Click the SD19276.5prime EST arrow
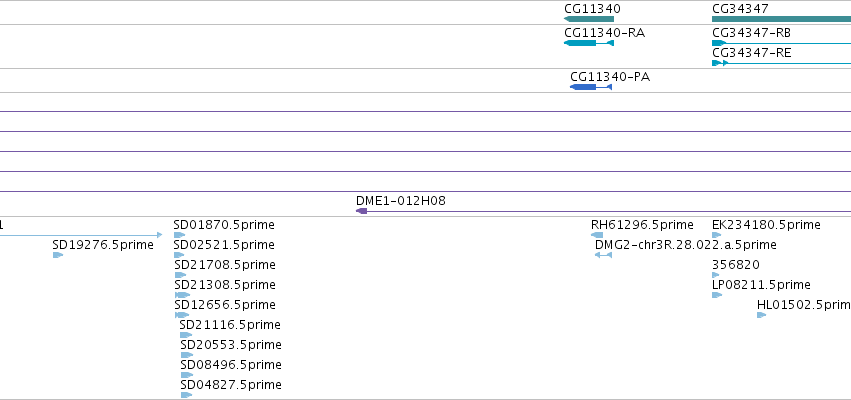Image resolution: width=851 pixels, height=400 pixels. click(58, 255)
